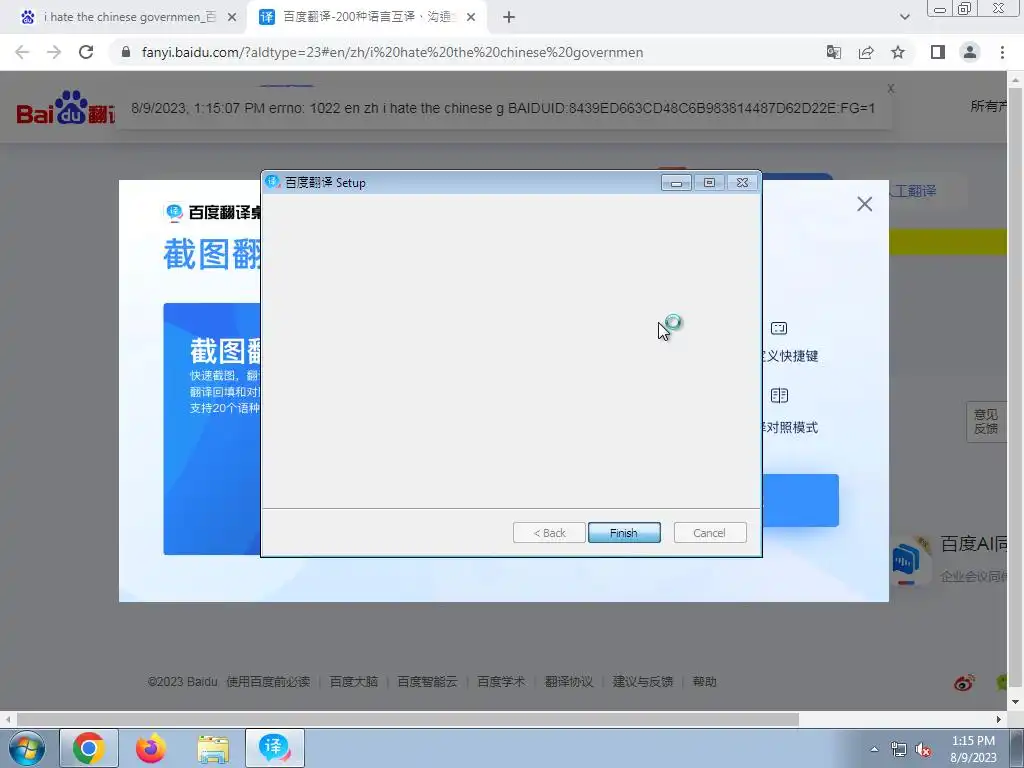This screenshot has height=768, width=1024.
Task: Bookmark this page with star icon
Action: 898,52
